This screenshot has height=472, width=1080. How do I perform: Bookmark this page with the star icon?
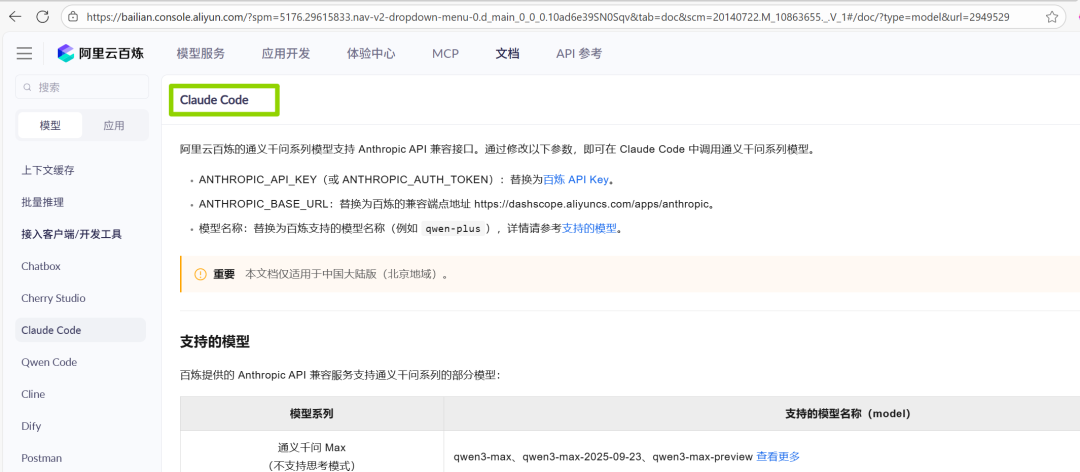click(1052, 17)
